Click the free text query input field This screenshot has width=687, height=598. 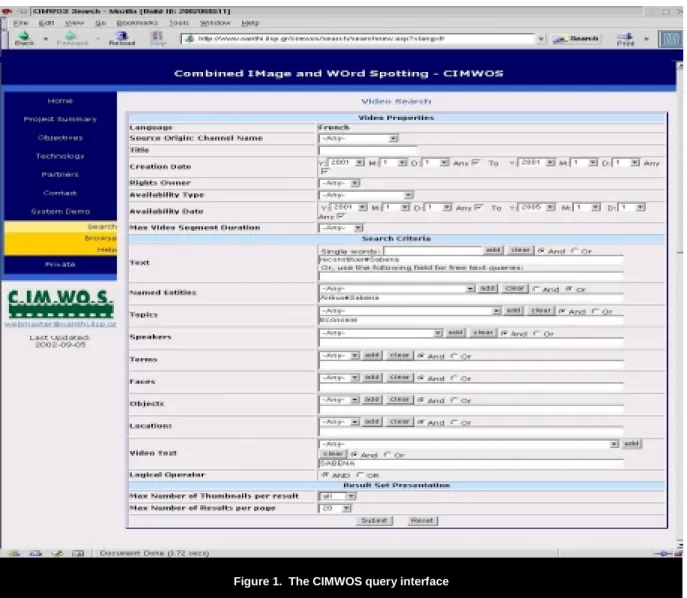471,276
